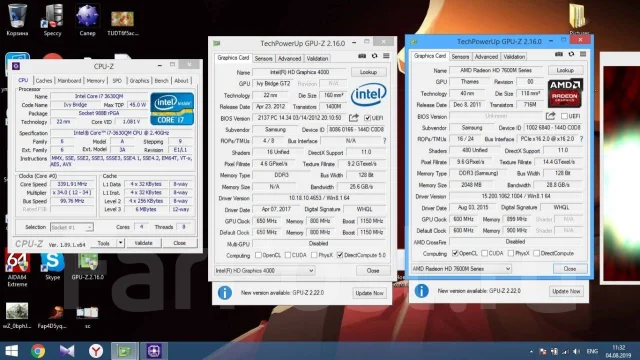Take screenshot with Intel GPU-Z camera icon
640x360 pixels.
[x=362, y=56]
